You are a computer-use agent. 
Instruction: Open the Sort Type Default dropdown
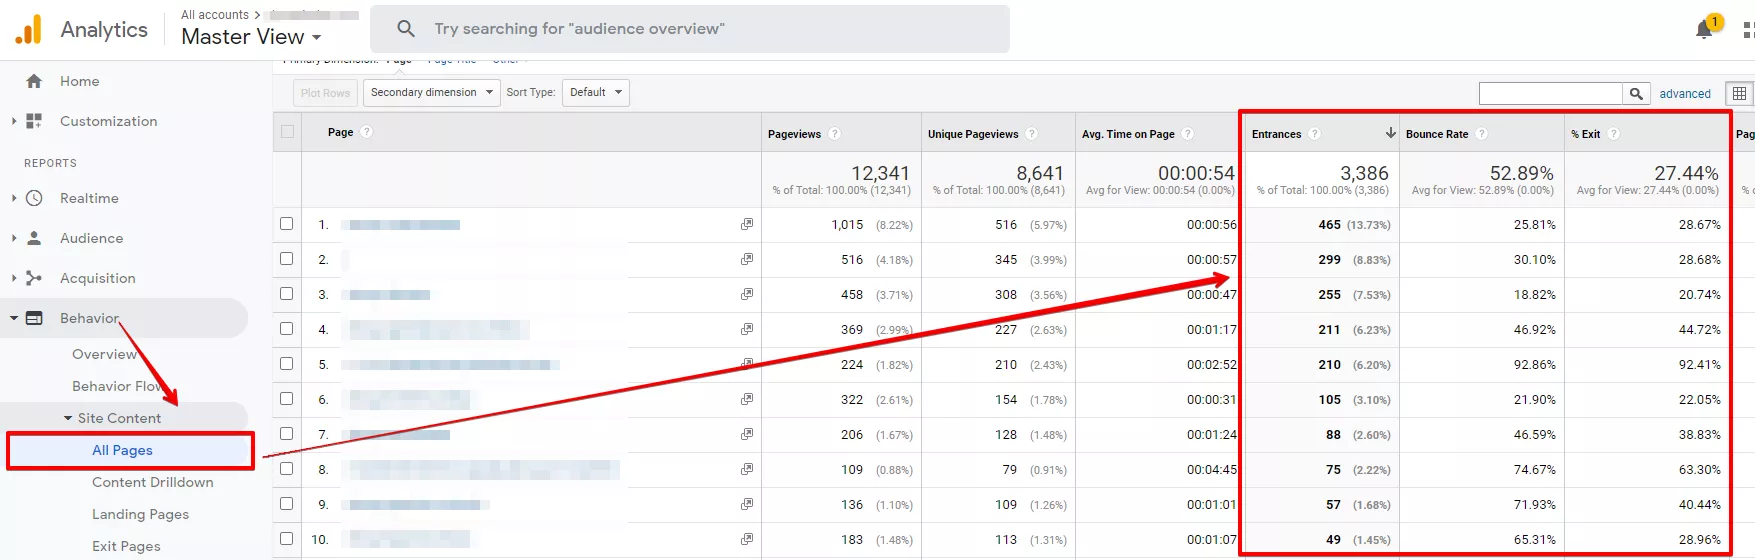click(596, 93)
